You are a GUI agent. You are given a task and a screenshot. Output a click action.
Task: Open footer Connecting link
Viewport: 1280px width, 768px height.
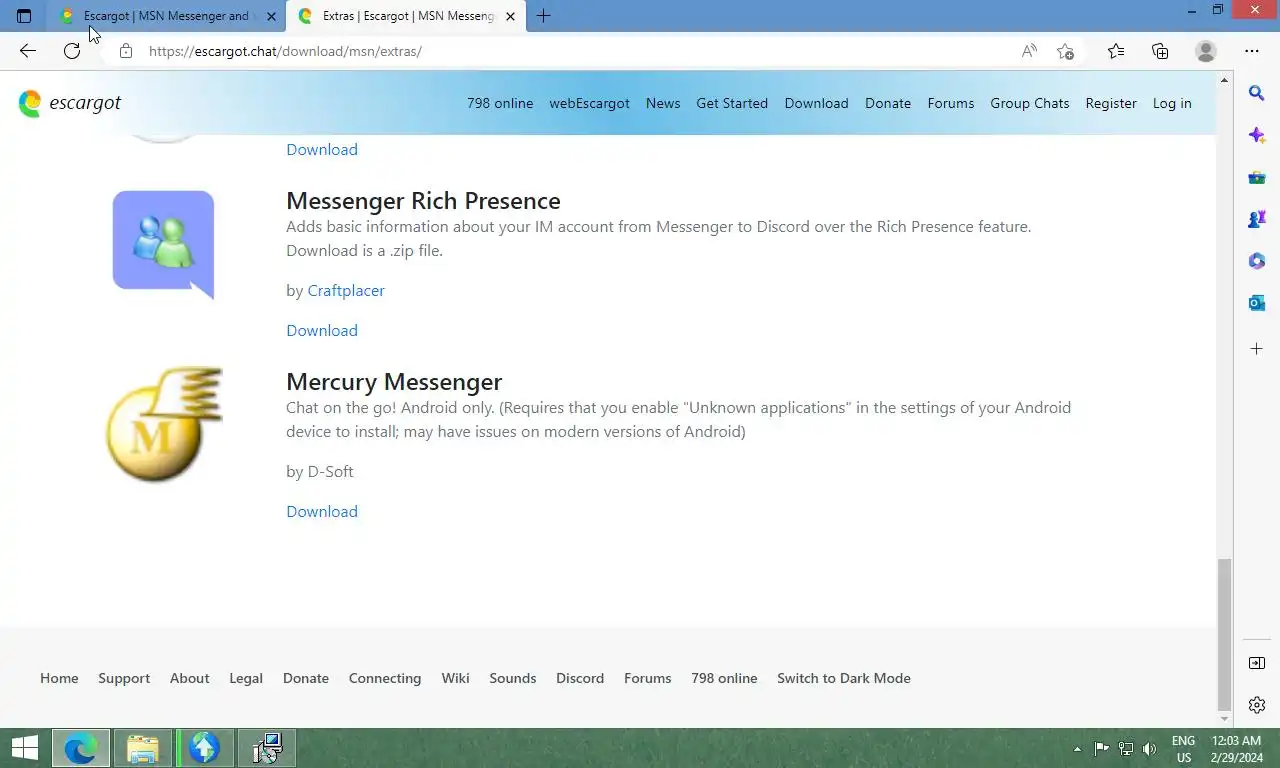tap(385, 678)
